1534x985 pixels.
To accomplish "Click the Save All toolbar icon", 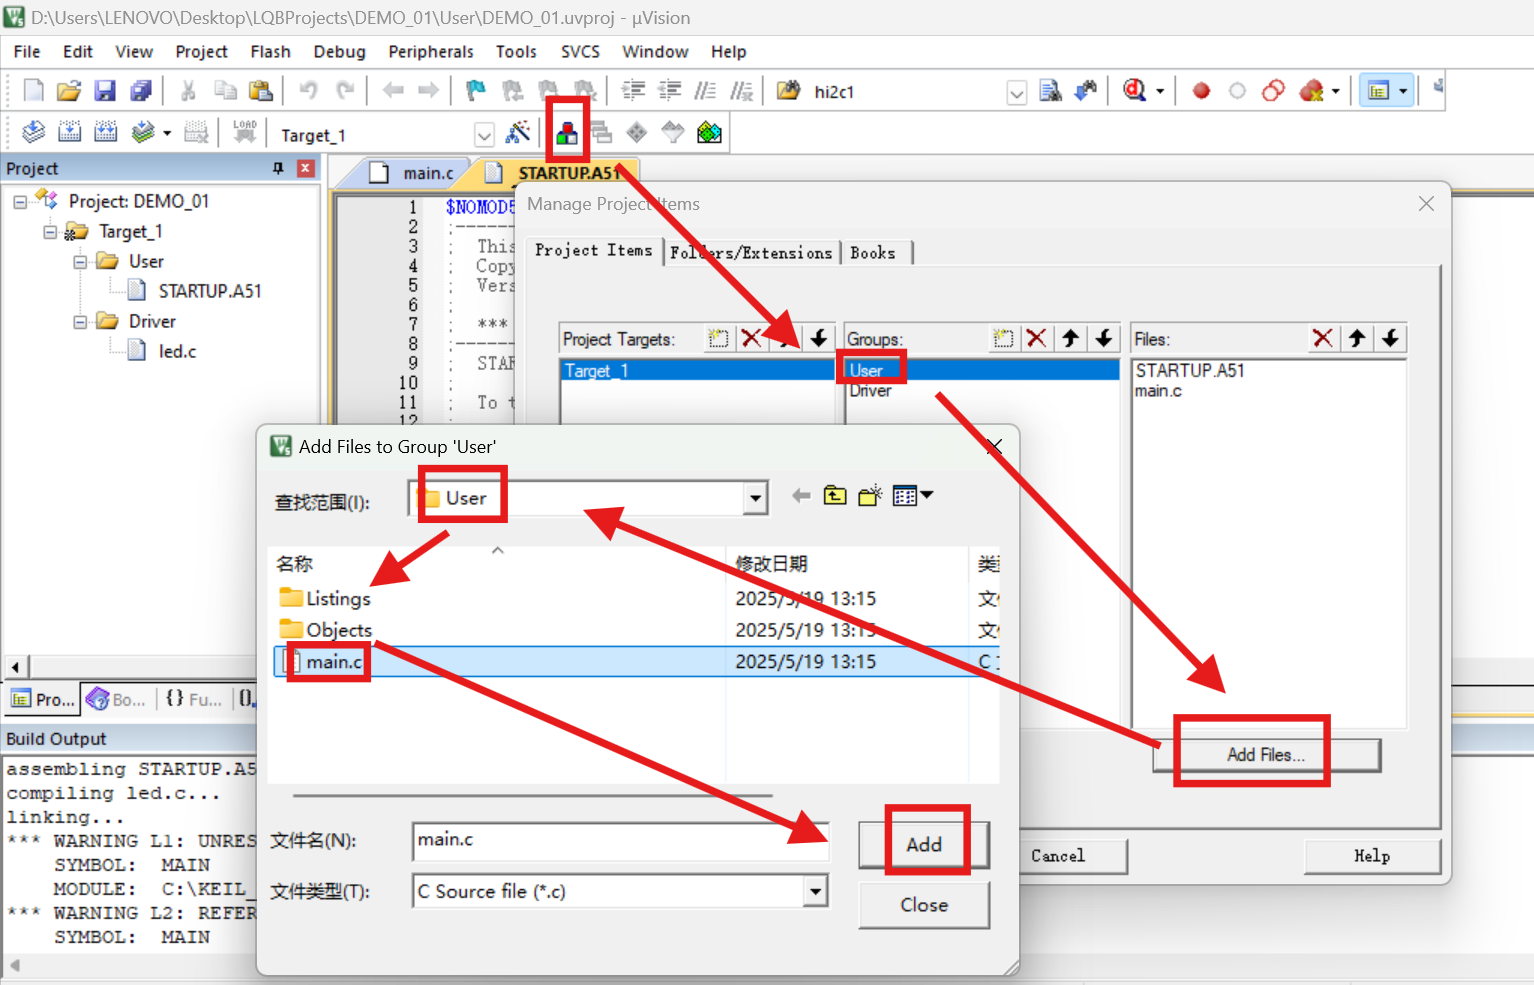I will click(x=141, y=91).
